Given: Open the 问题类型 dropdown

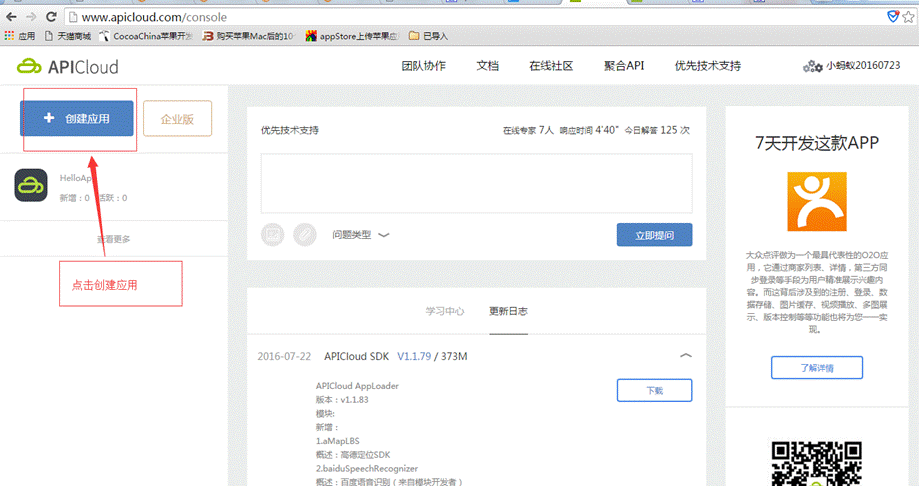Looking at the screenshot, I should pos(360,235).
